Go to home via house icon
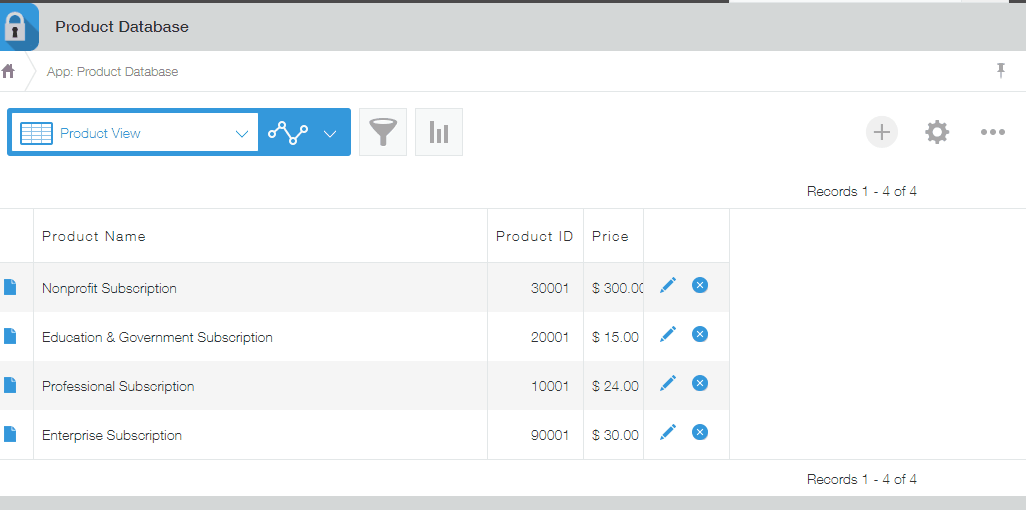Viewport: 1026px width, 510px height. (x=9, y=71)
